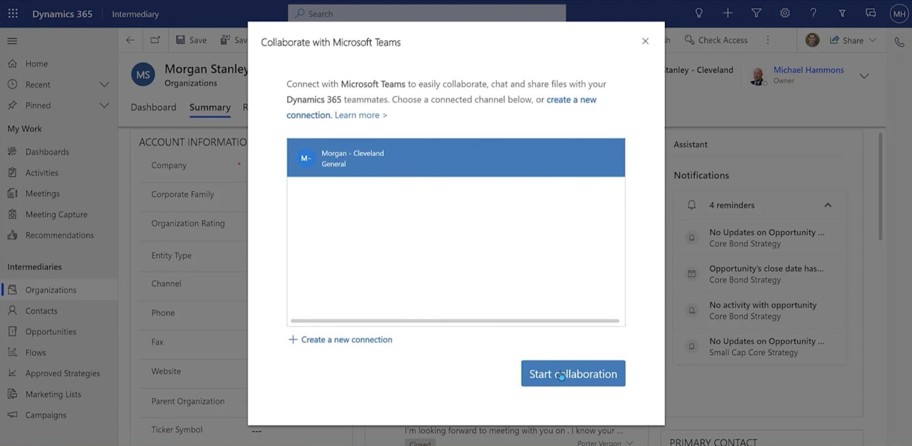Click the page vertical scrollbar

click(x=880, y=186)
